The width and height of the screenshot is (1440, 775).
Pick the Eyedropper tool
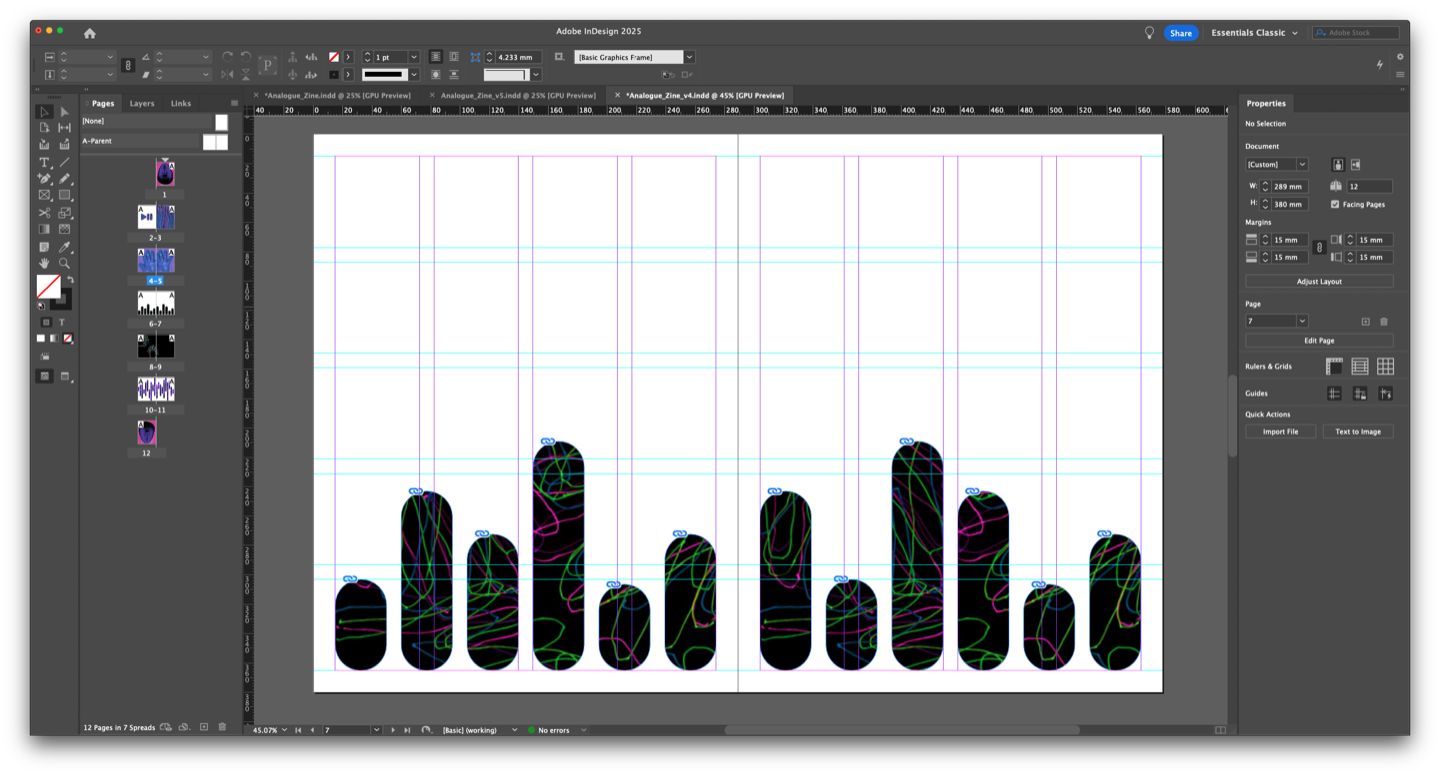pos(64,247)
